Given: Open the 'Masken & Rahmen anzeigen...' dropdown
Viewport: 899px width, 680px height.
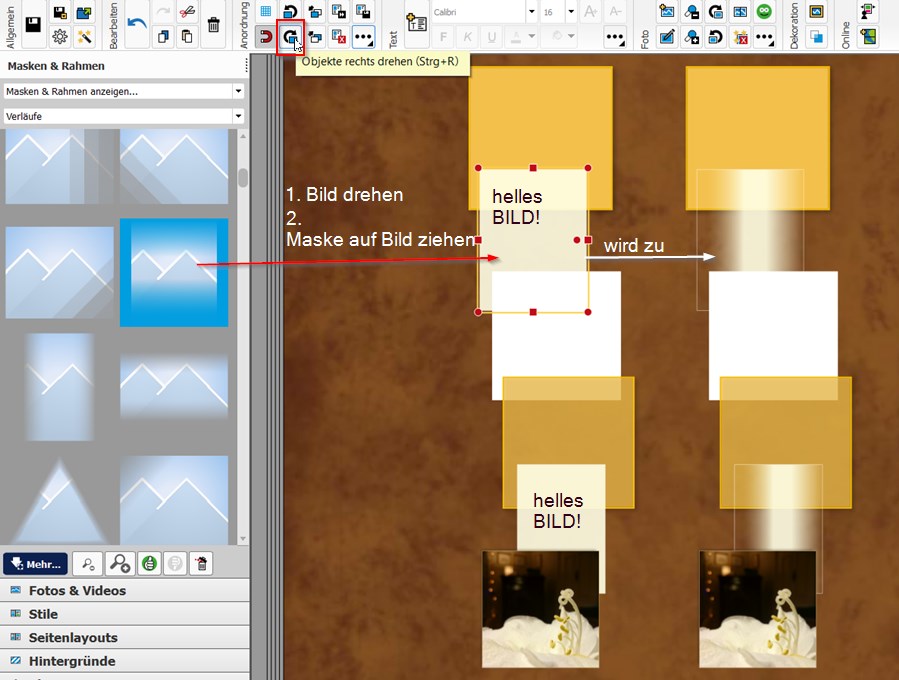Looking at the screenshot, I should point(124,91).
